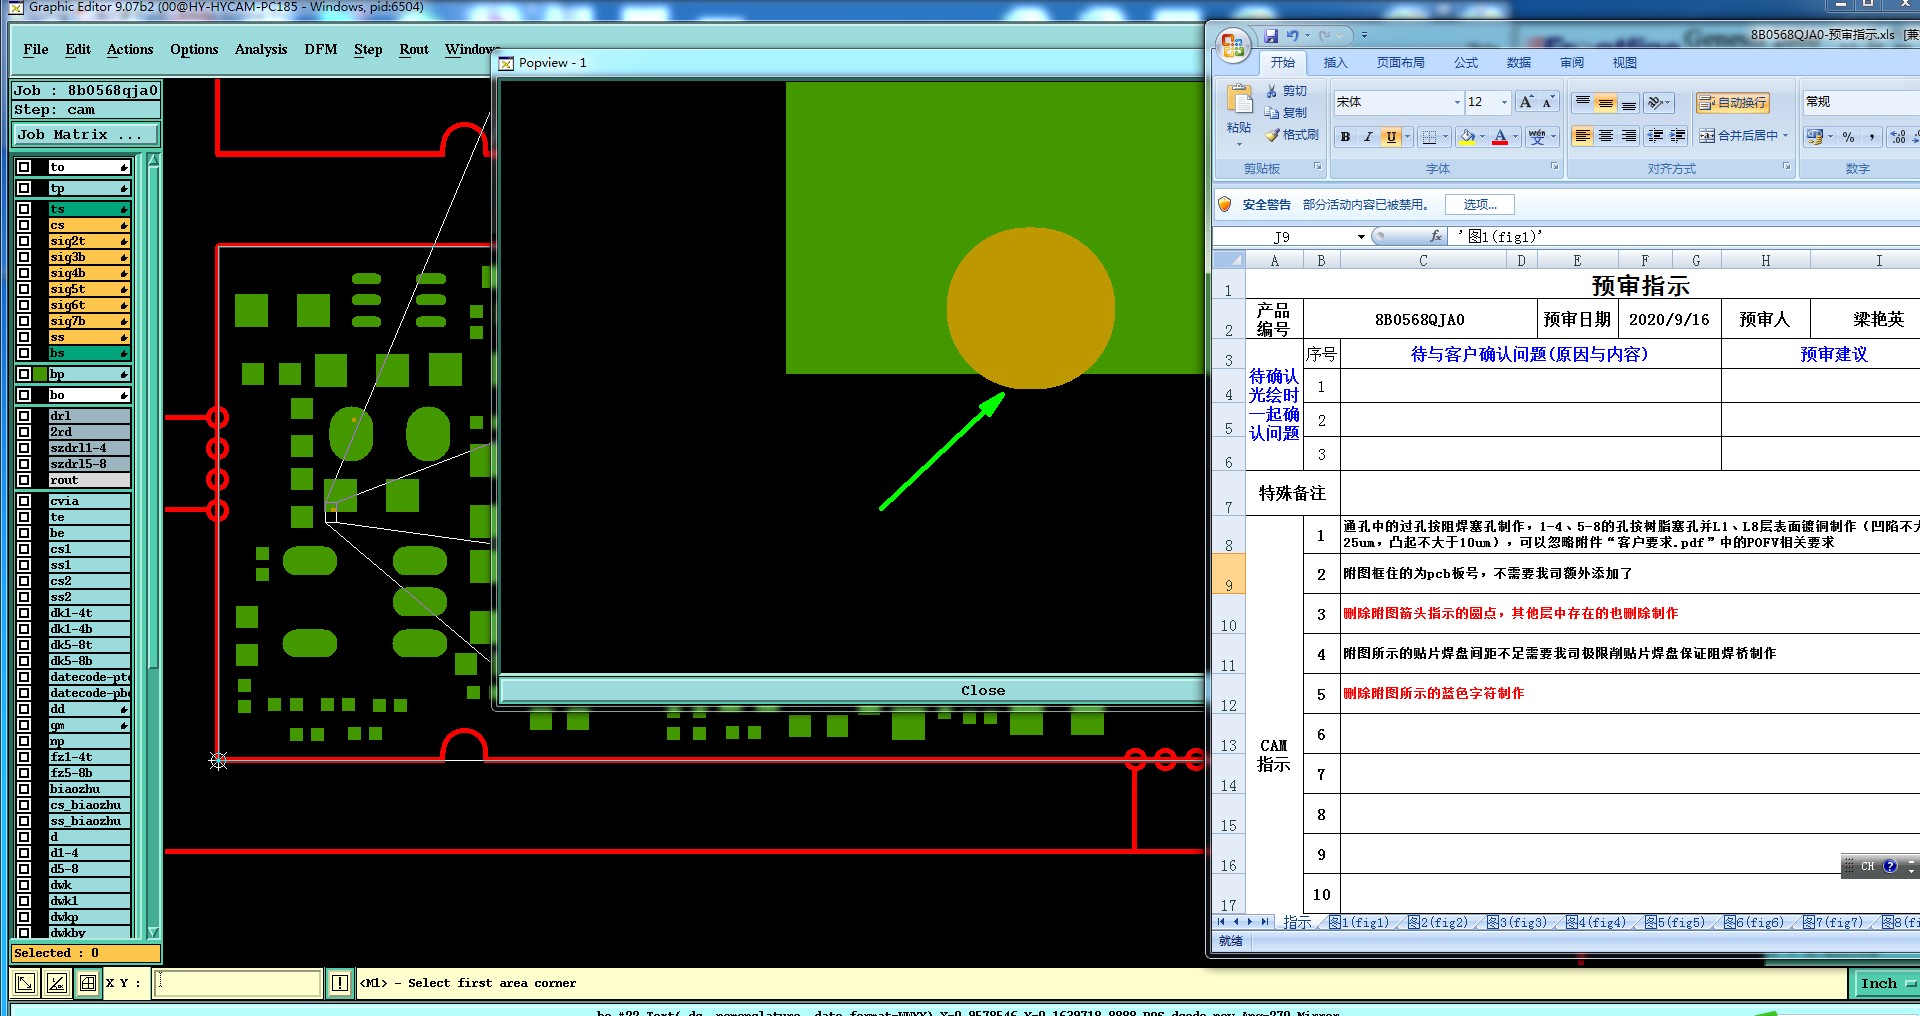
Task: Align text left in the cell
Action: point(1583,136)
